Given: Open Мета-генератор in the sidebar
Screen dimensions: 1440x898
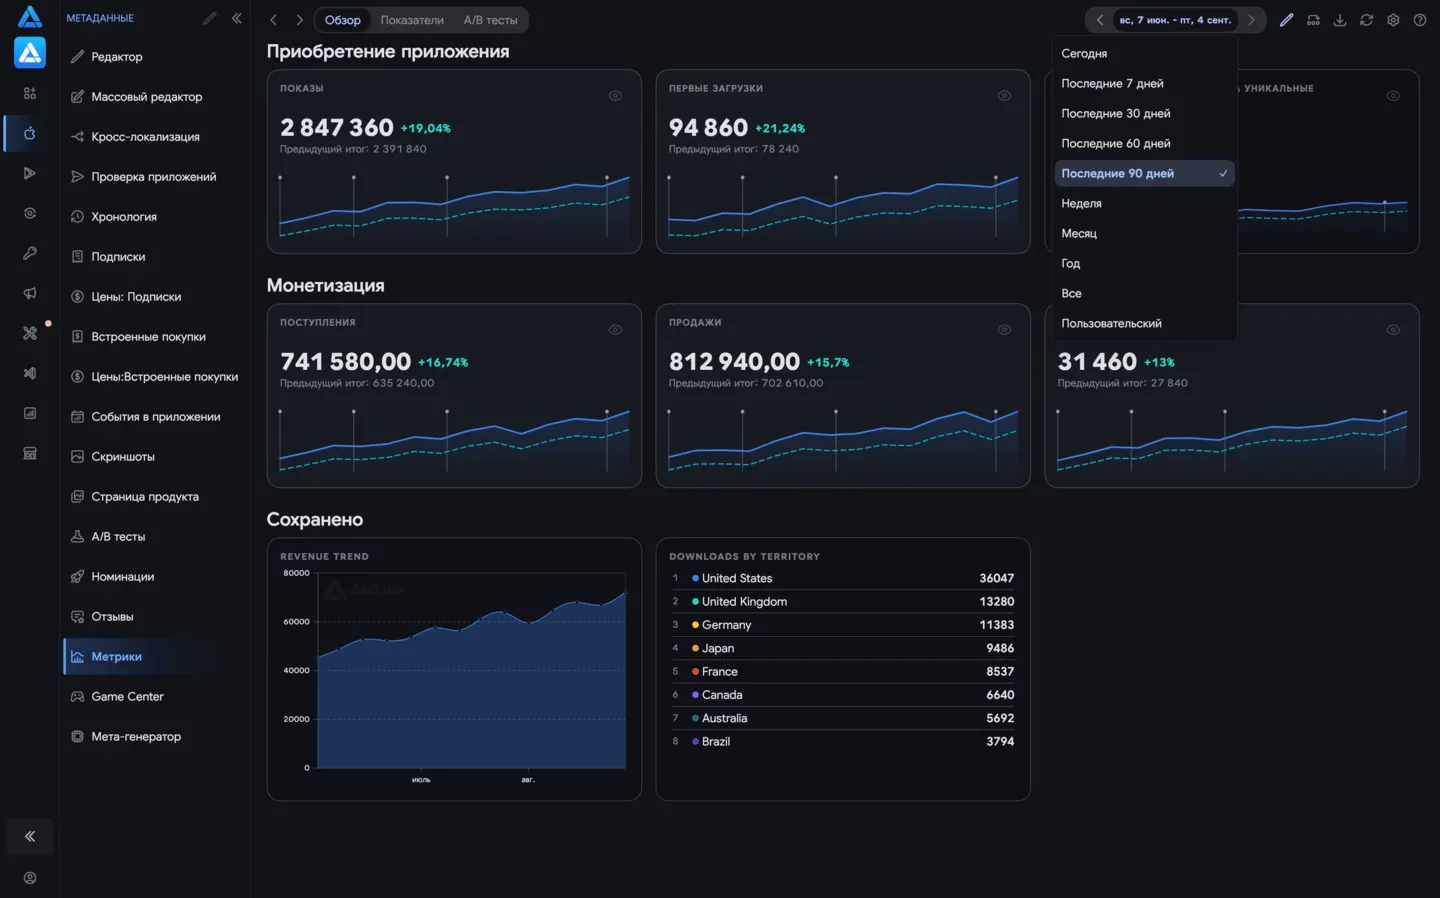Looking at the screenshot, I should (154, 737).
